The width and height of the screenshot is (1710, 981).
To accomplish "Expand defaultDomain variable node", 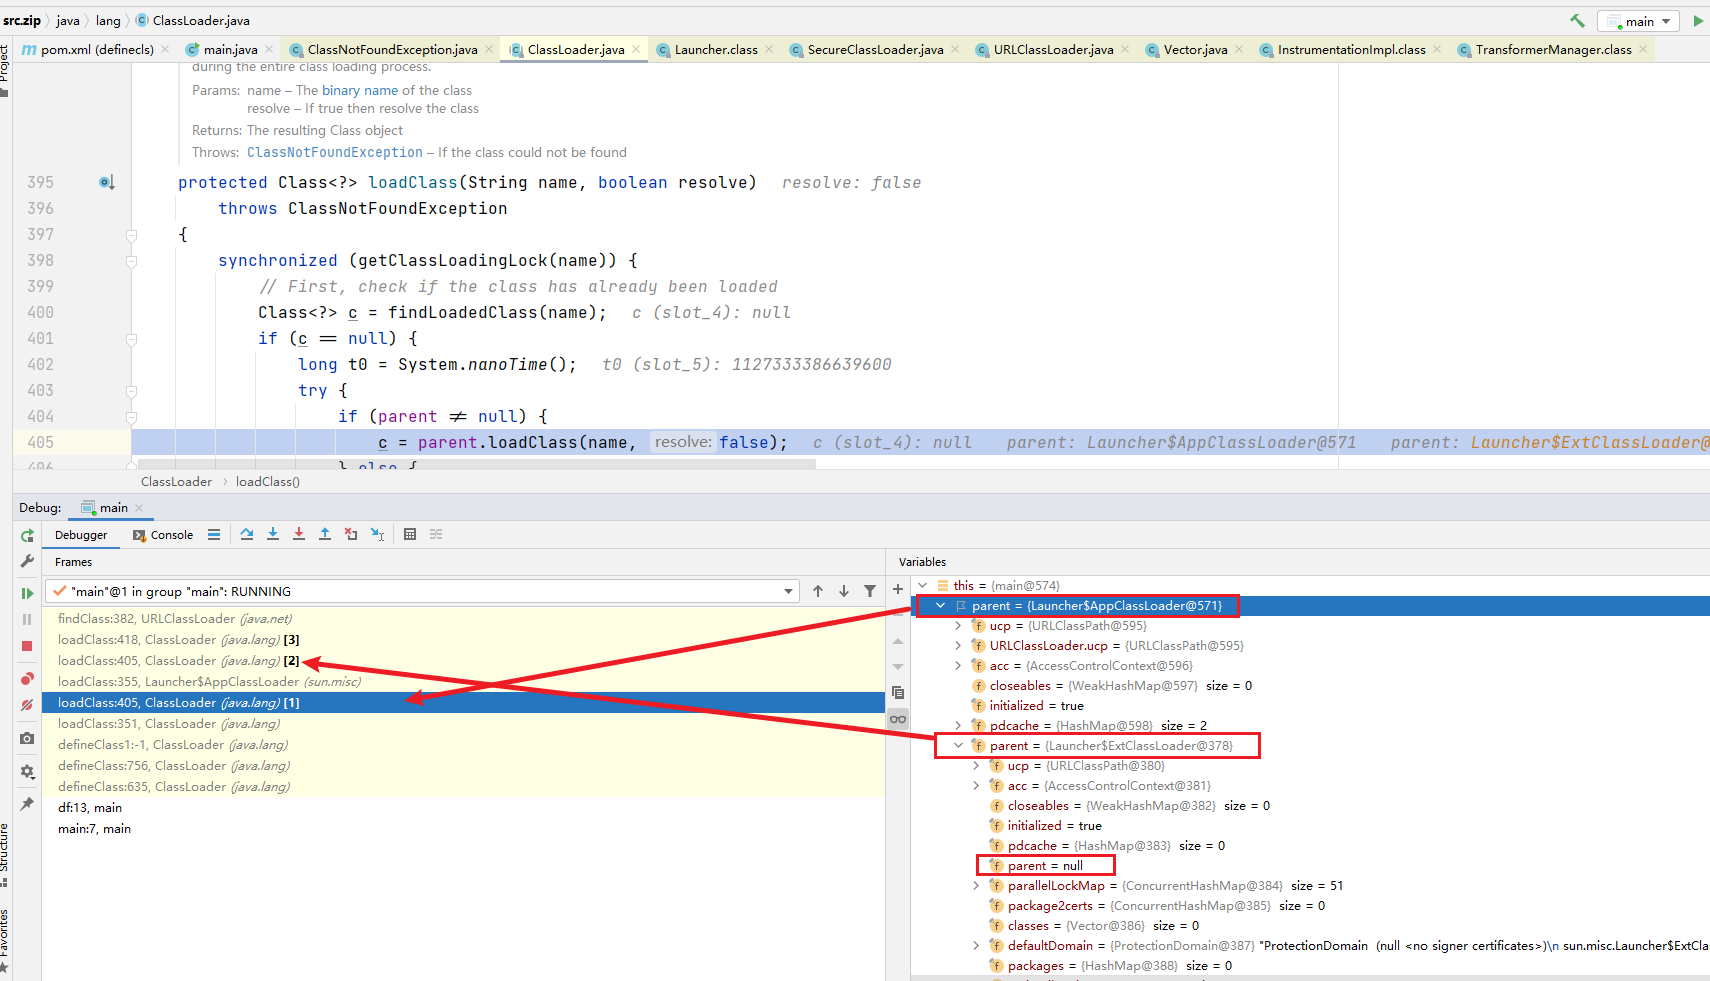I will click(x=976, y=945).
